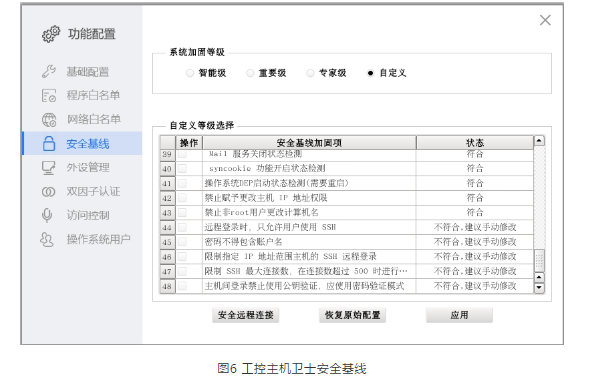Click the globe icon for 网络白名单
Screen dimensions: 591x386
click(49, 119)
